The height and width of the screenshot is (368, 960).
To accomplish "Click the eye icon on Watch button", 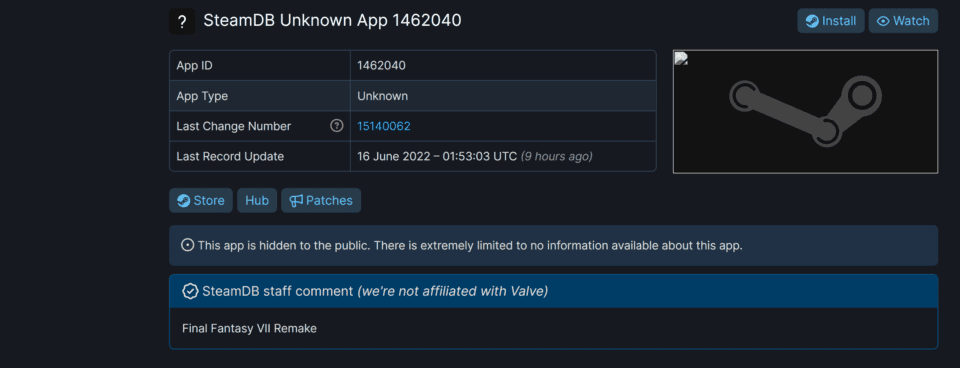I will point(883,21).
